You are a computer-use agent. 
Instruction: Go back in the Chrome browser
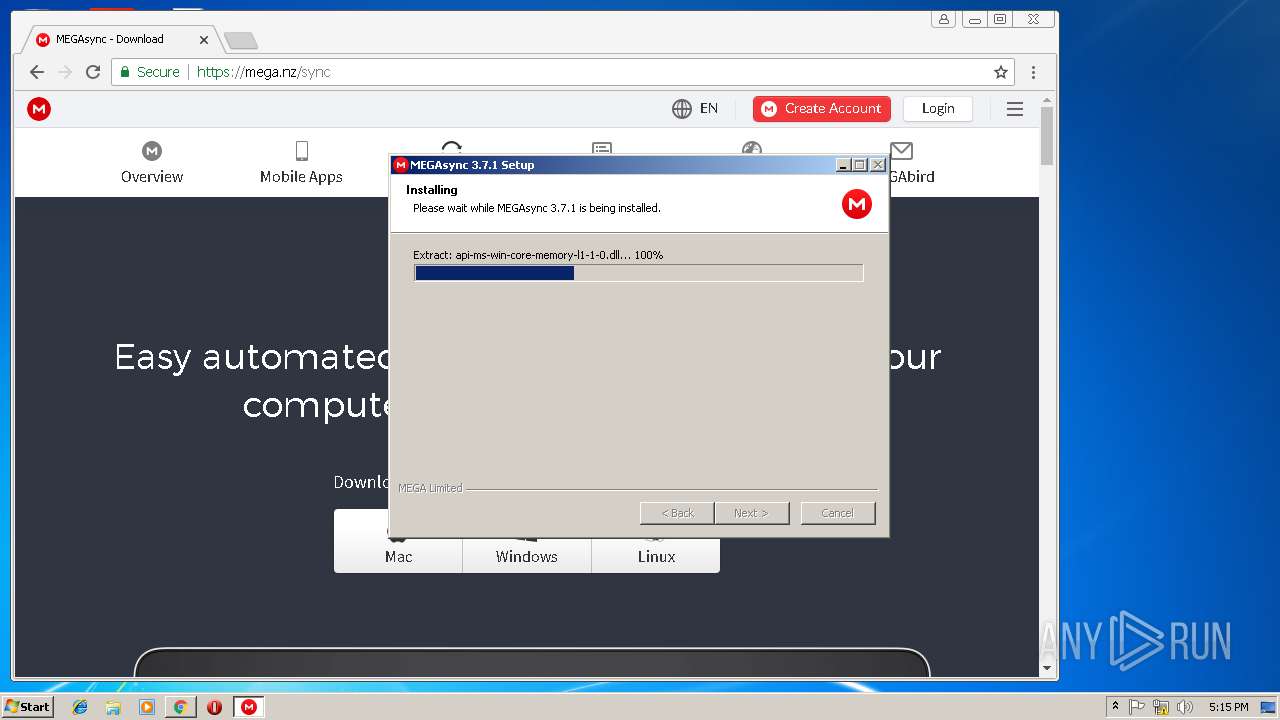pyautogui.click(x=37, y=72)
